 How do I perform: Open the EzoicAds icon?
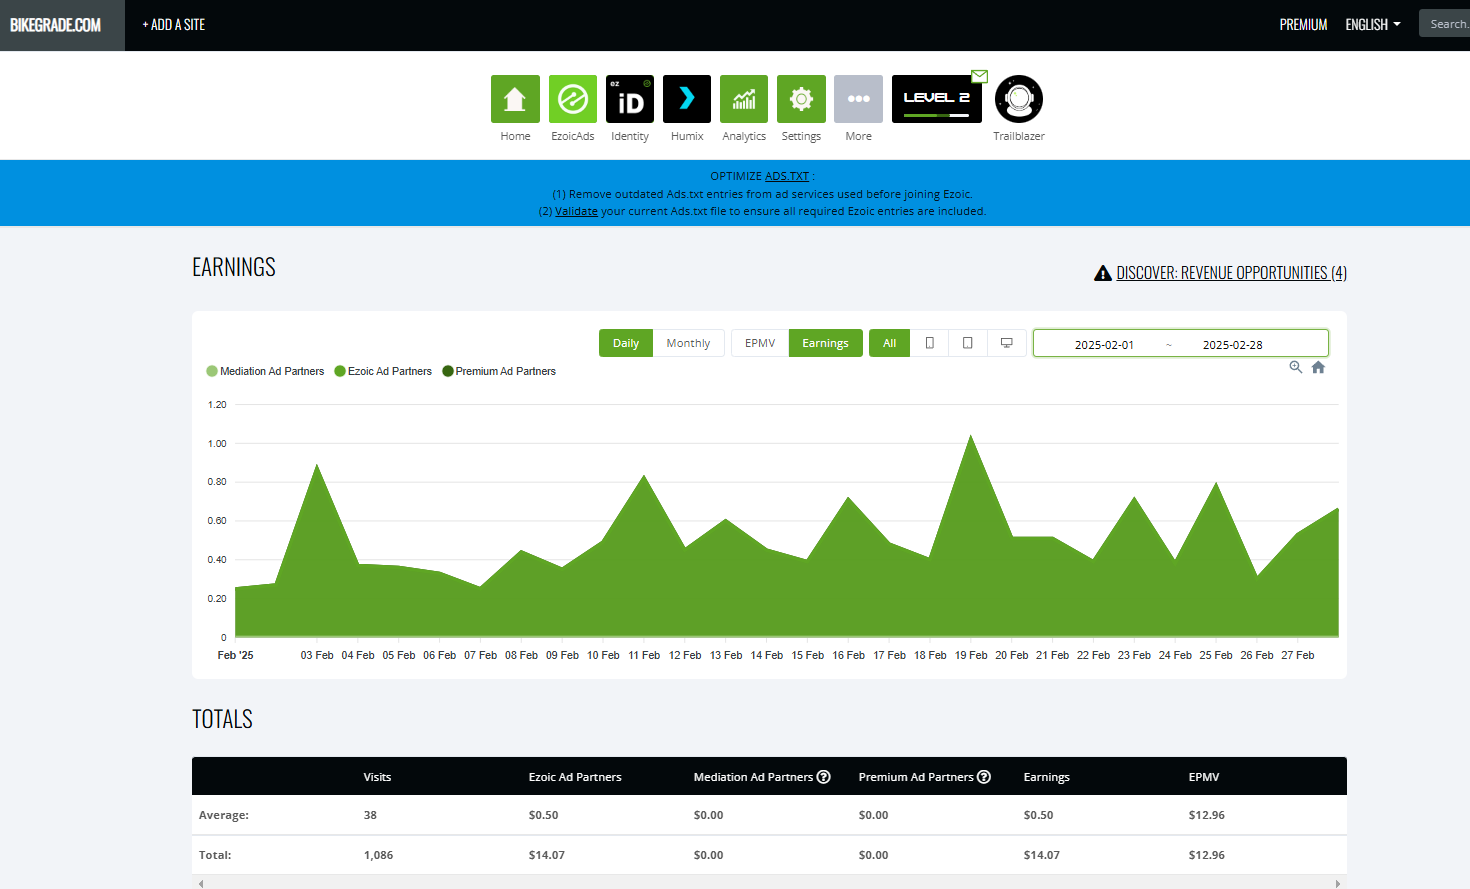coord(573,99)
